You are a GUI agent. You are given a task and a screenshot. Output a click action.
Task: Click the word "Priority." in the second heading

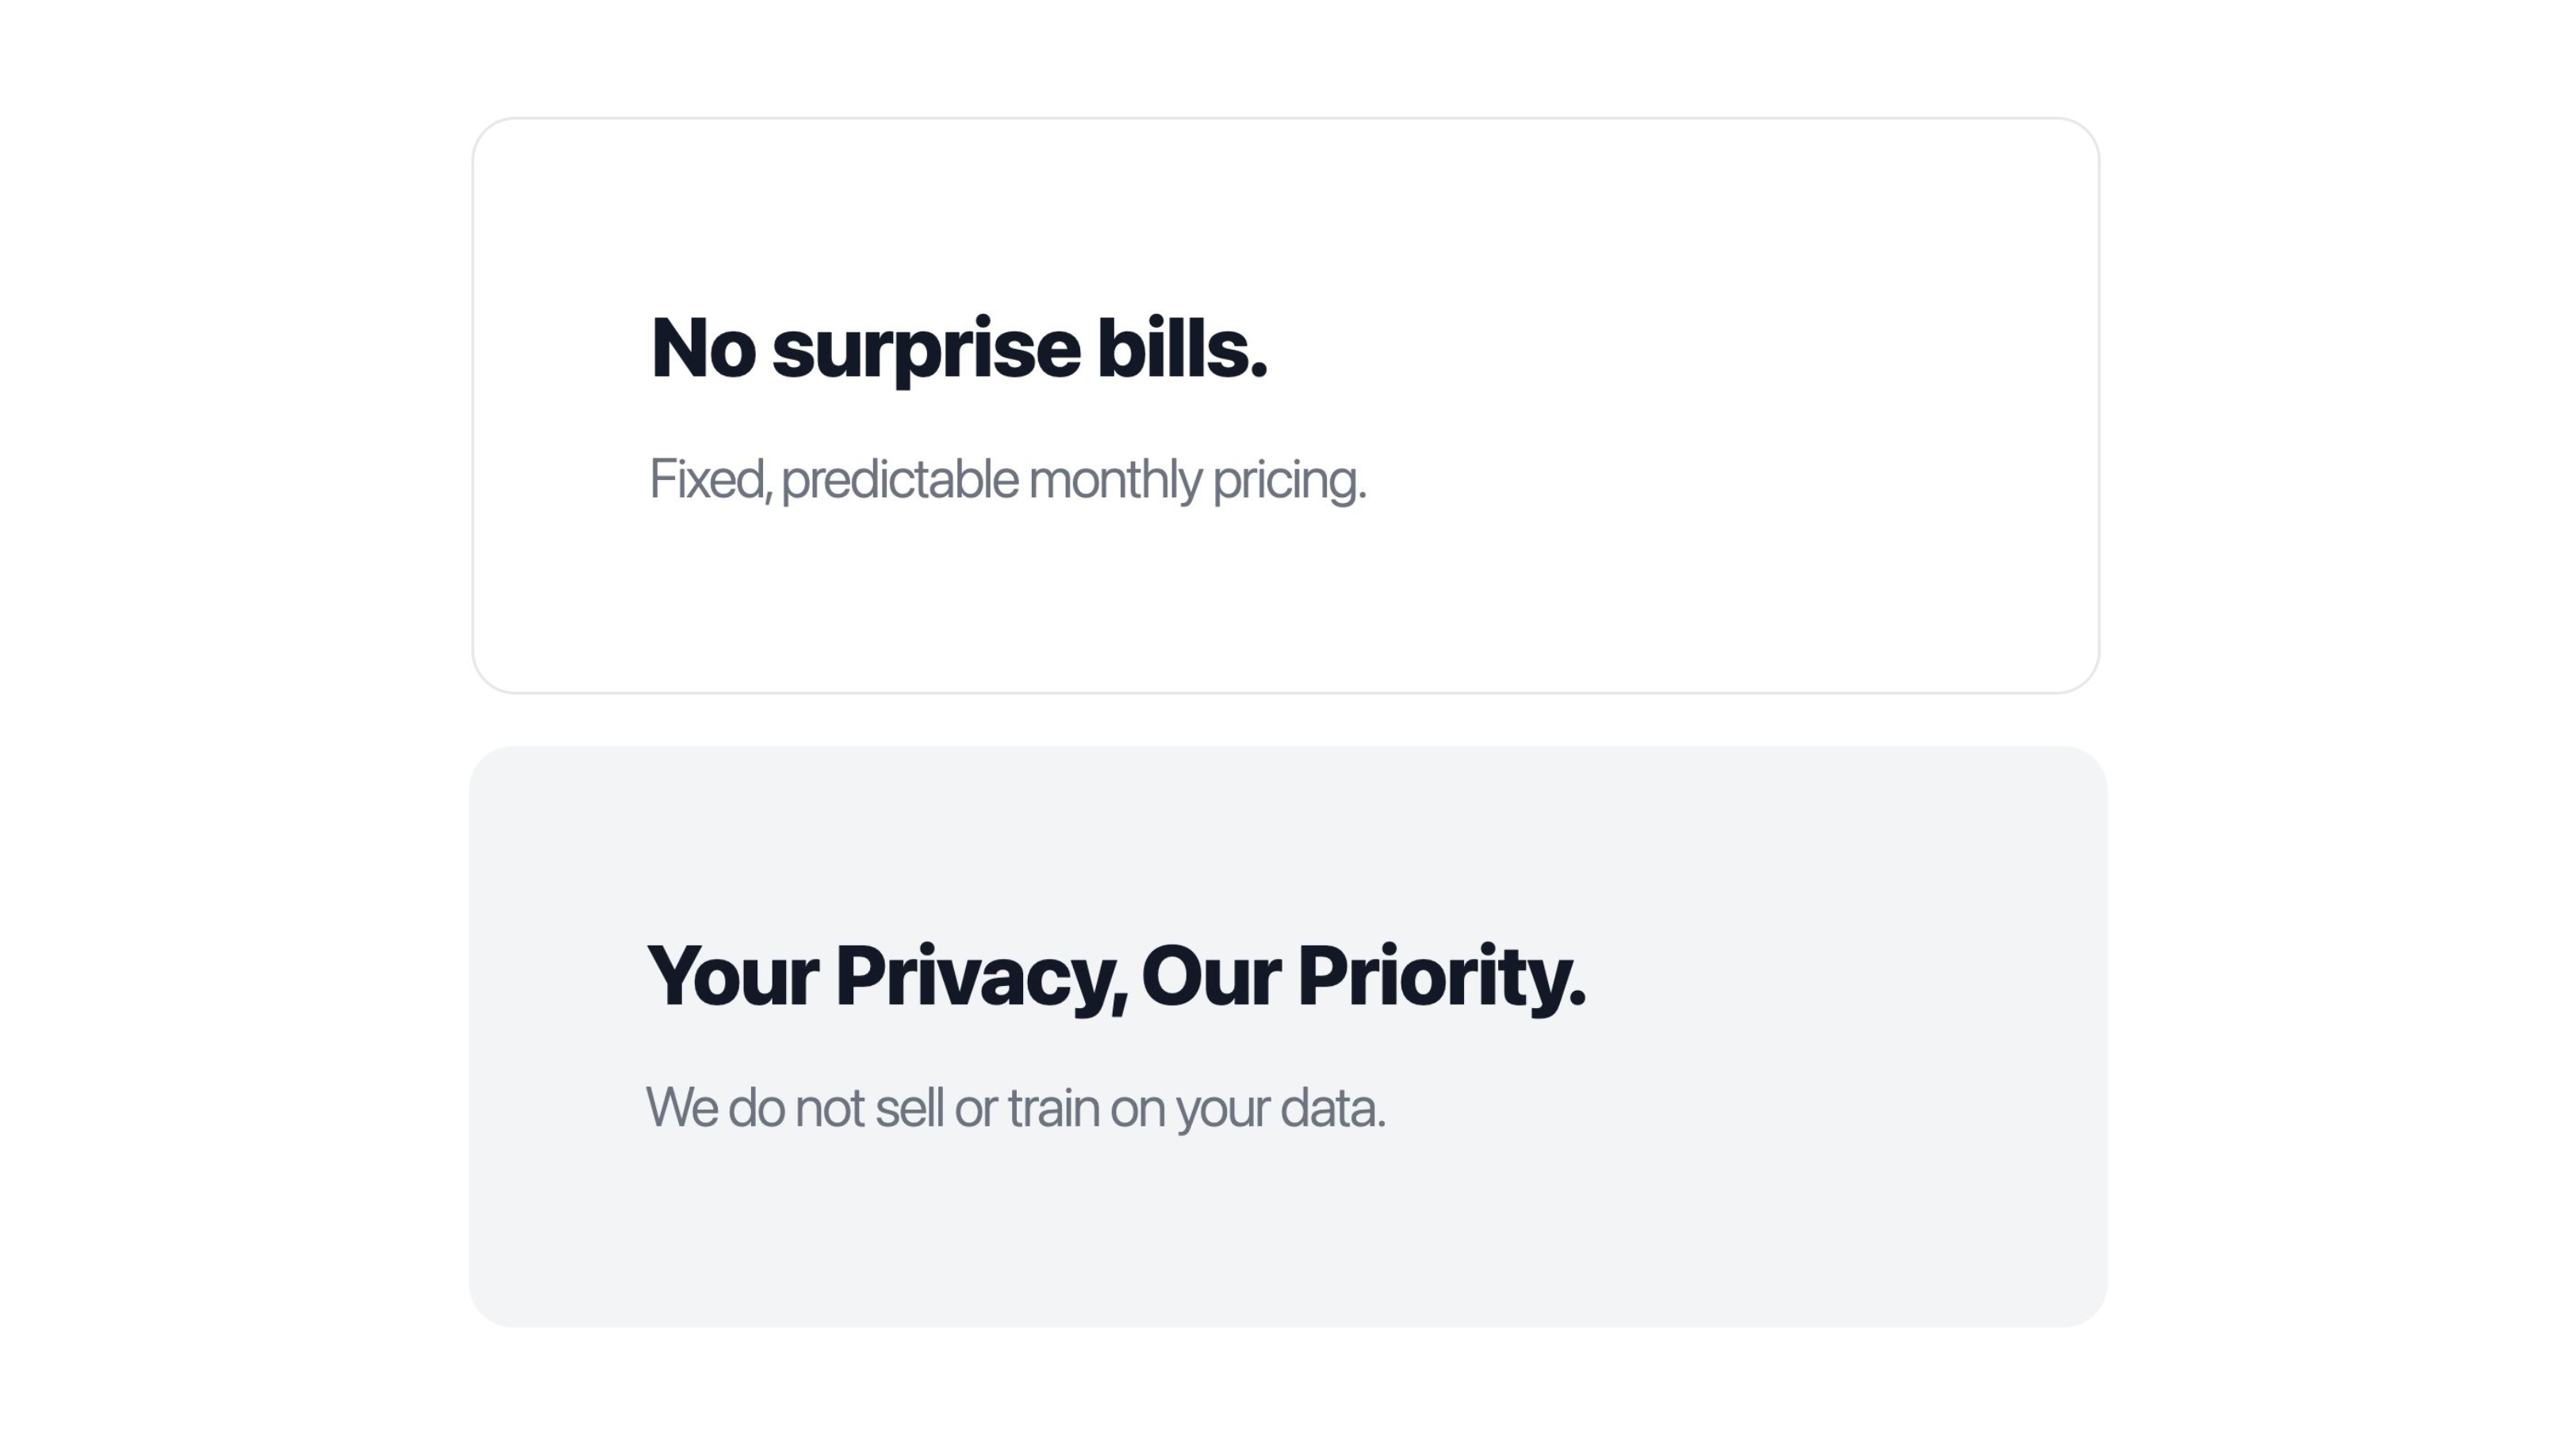(1441, 978)
